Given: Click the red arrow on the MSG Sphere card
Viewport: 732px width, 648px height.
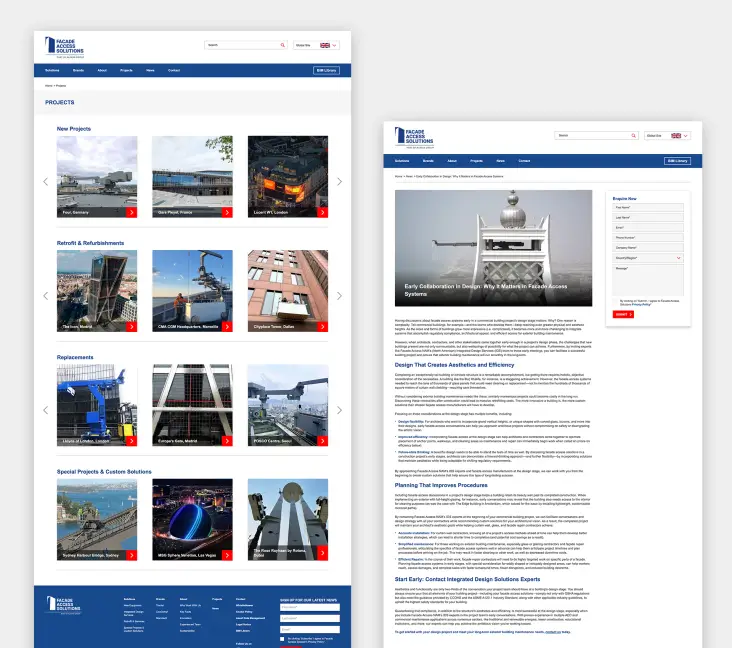Looking at the screenshot, I should click(x=227, y=554).
